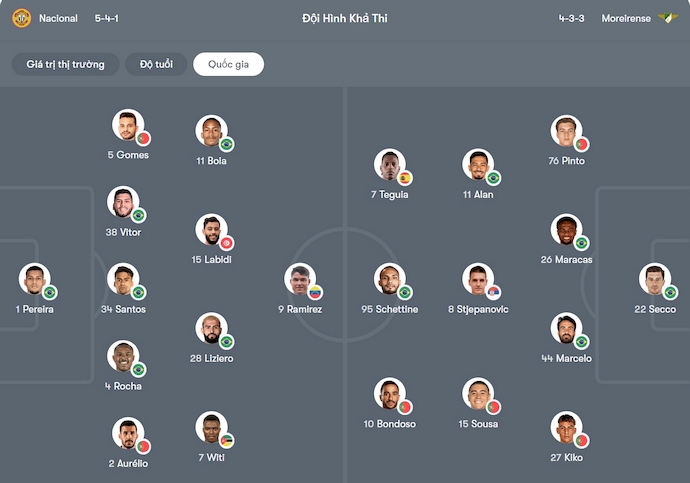Open goalkeeper Secco's player photo
Screen dimensions: 690x483
point(654,279)
